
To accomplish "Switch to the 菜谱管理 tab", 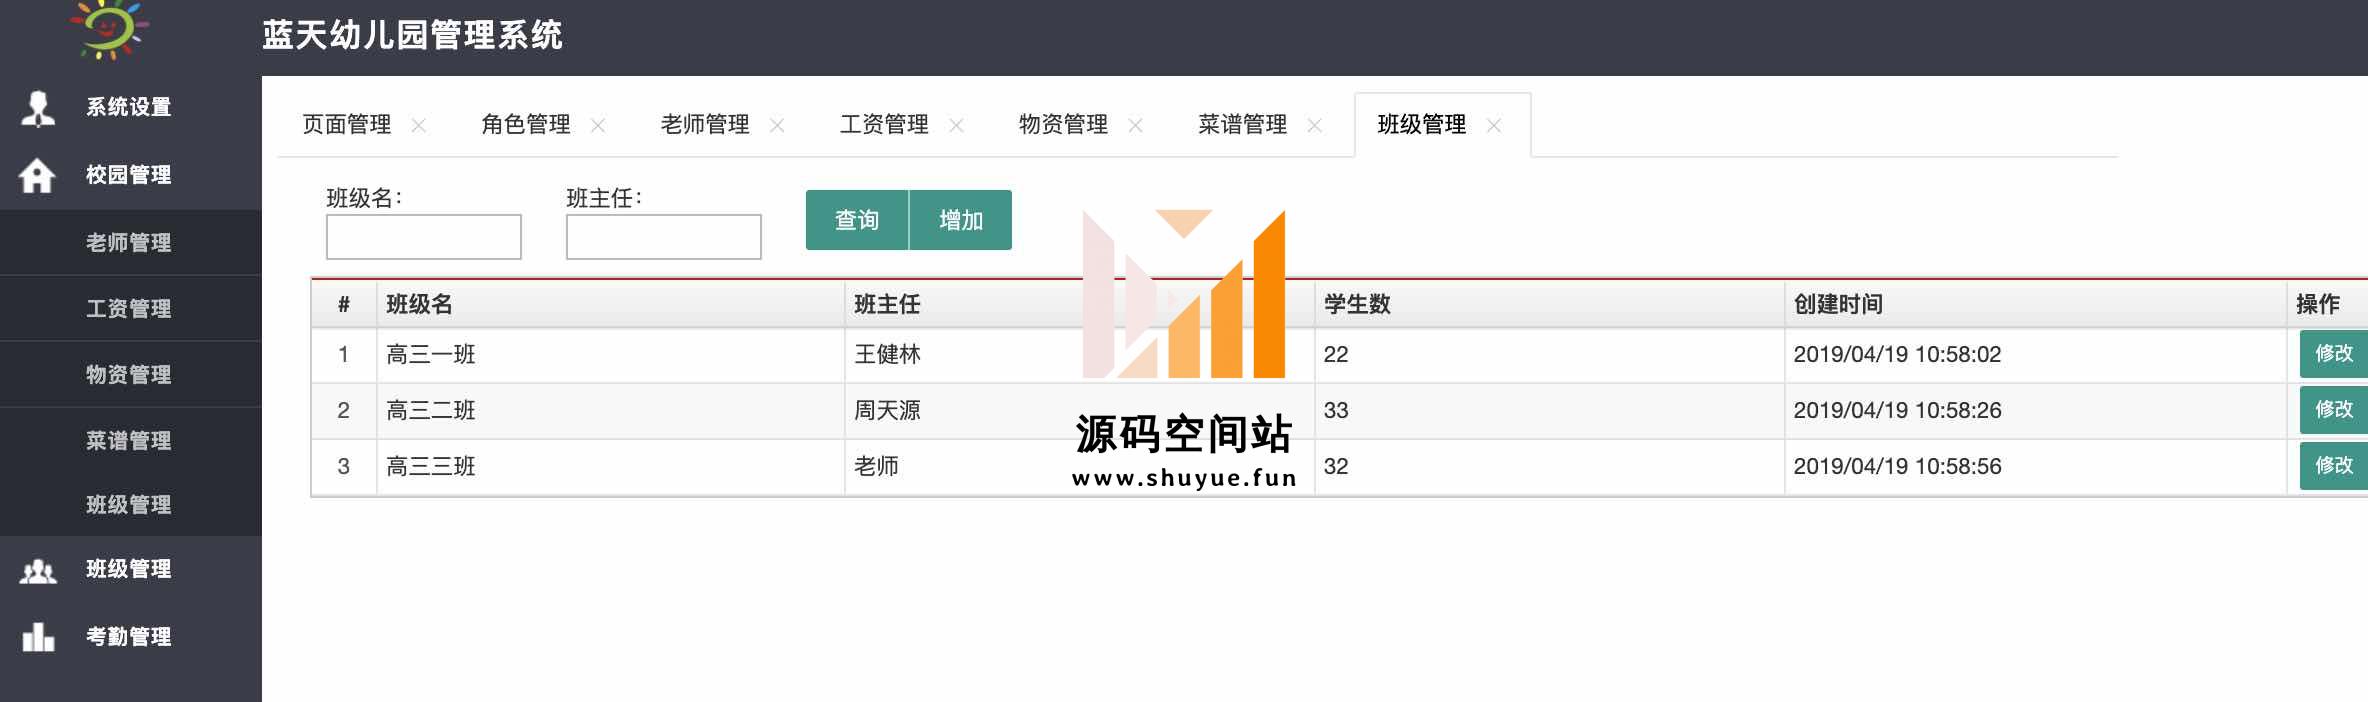I will click(1243, 125).
